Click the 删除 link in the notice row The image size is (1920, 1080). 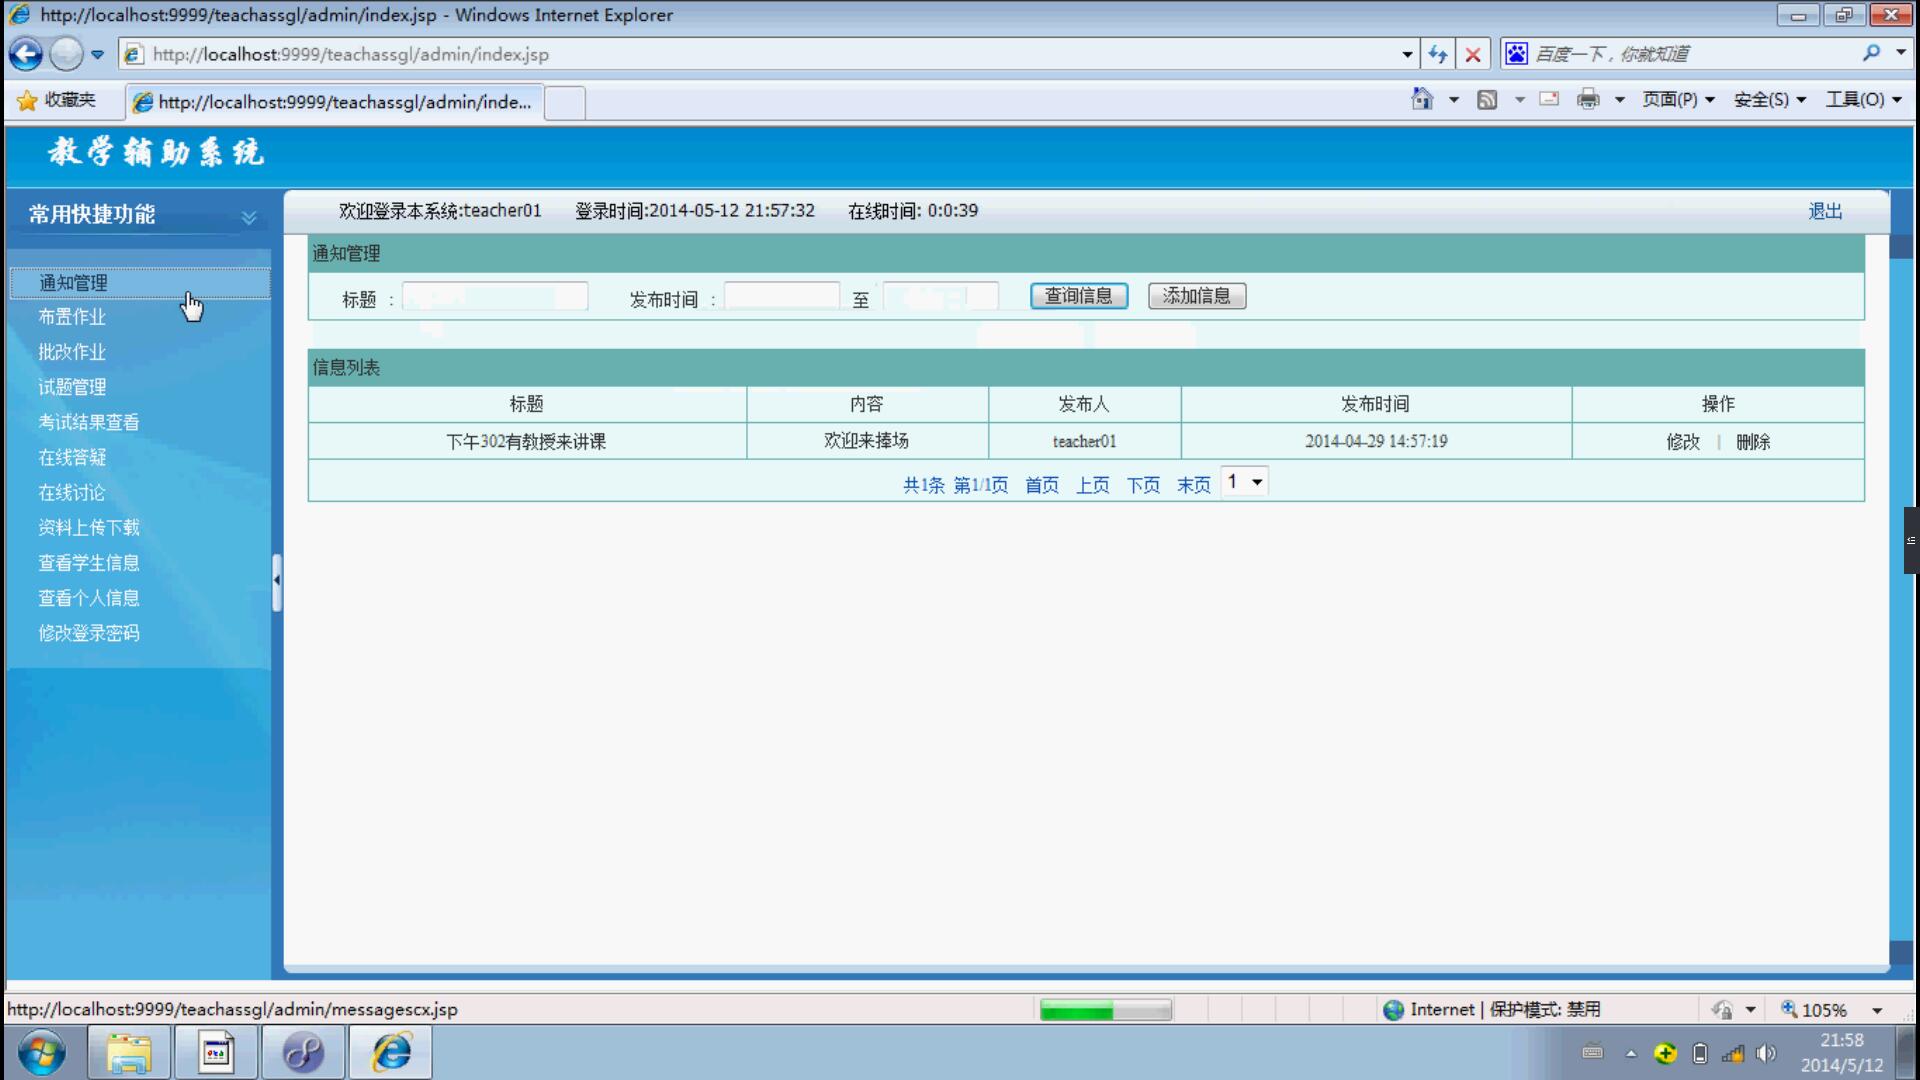pos(1753,442)
